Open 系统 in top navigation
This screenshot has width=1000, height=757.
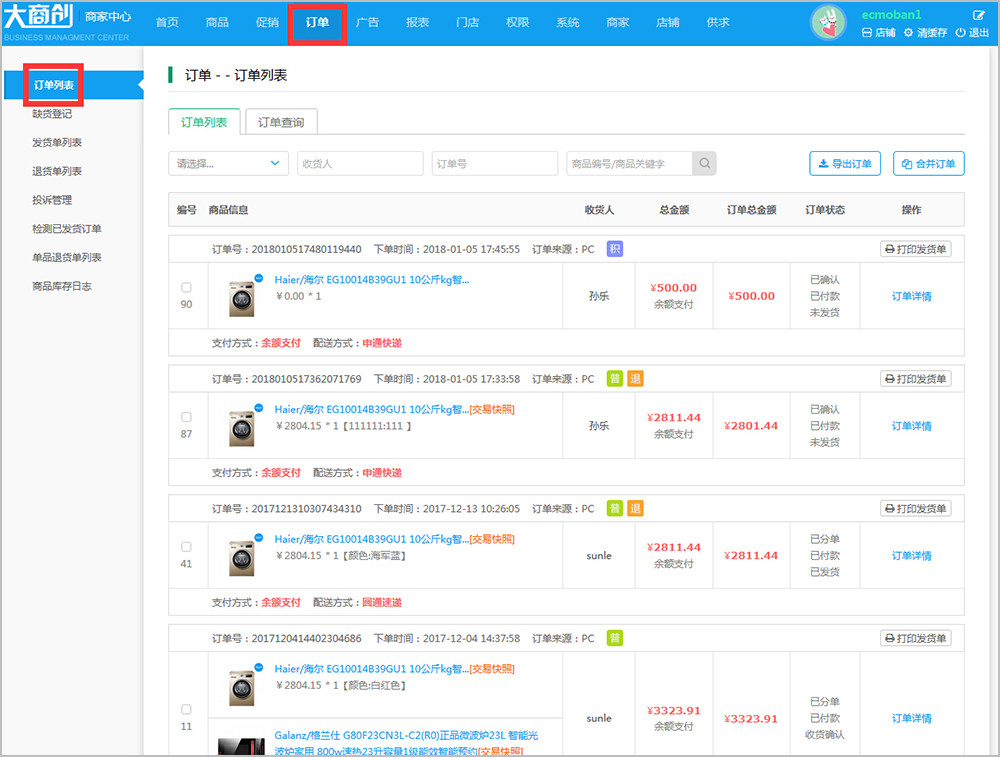click(x=568, y=22)
